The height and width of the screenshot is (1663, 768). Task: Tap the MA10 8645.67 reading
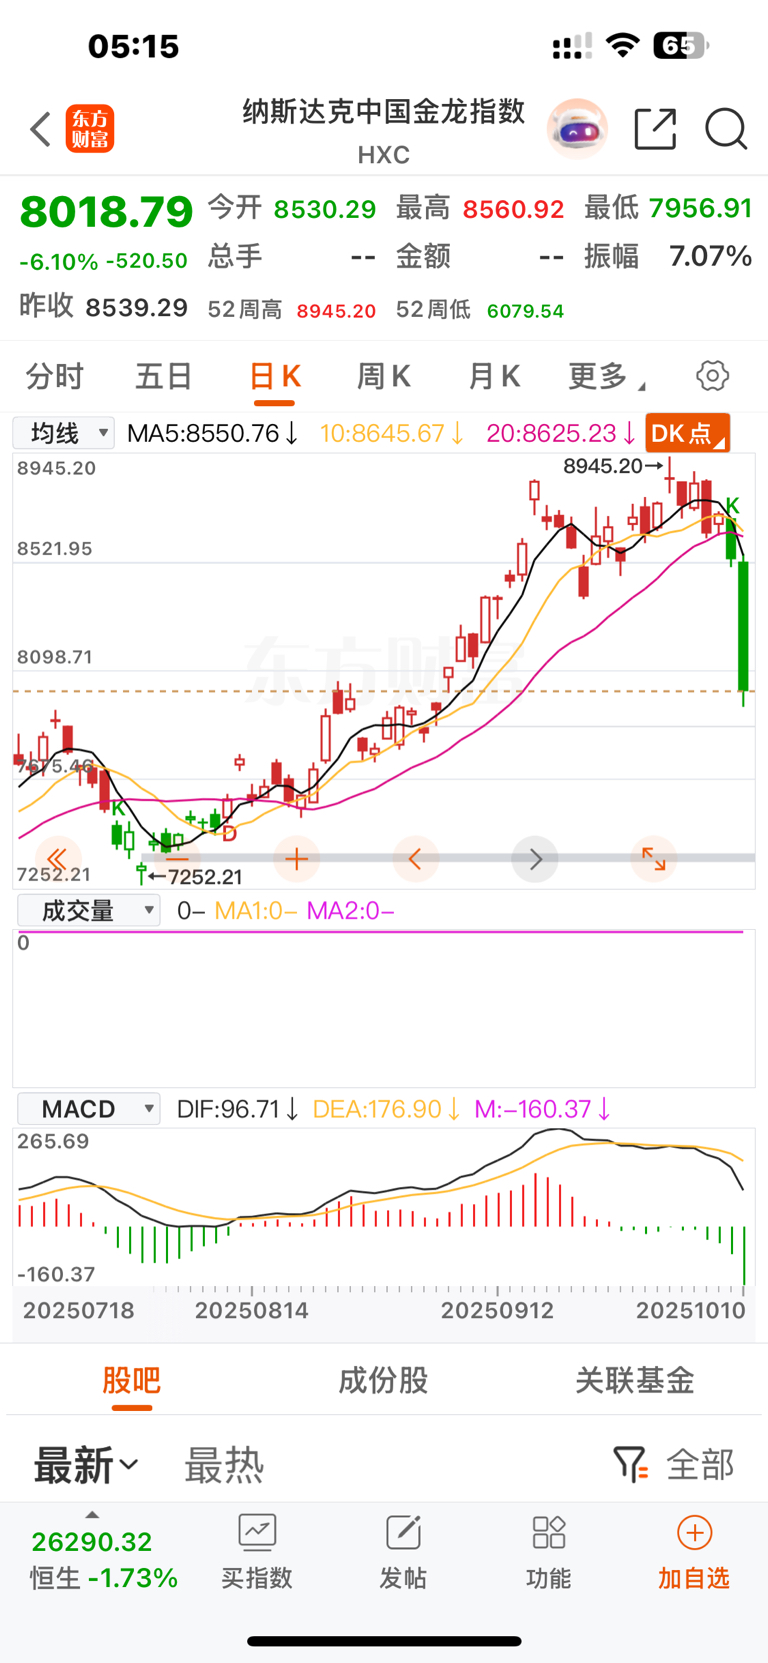(392, 433)
